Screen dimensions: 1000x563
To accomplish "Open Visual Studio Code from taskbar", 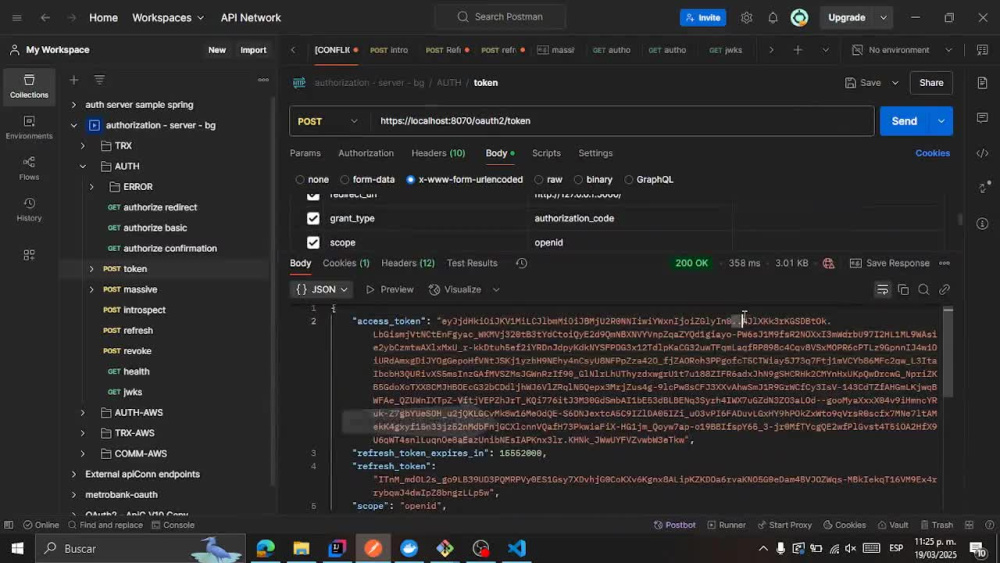I will pyautogui.click(x=517, y=548).
